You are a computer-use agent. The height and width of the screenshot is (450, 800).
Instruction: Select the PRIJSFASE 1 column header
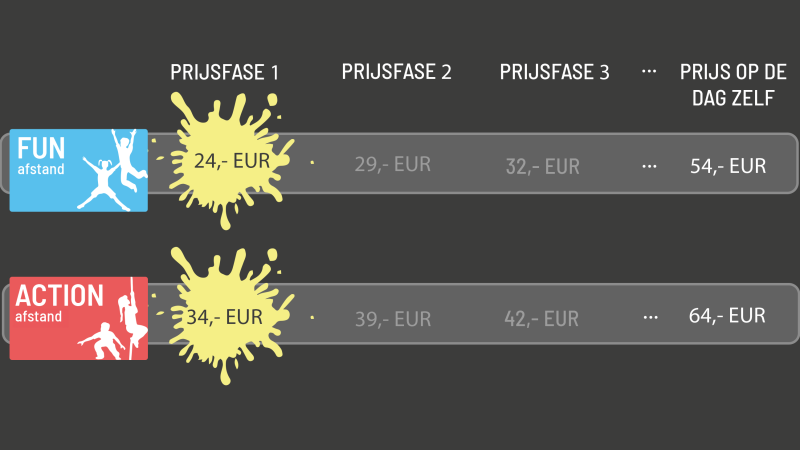pos(224,72)
